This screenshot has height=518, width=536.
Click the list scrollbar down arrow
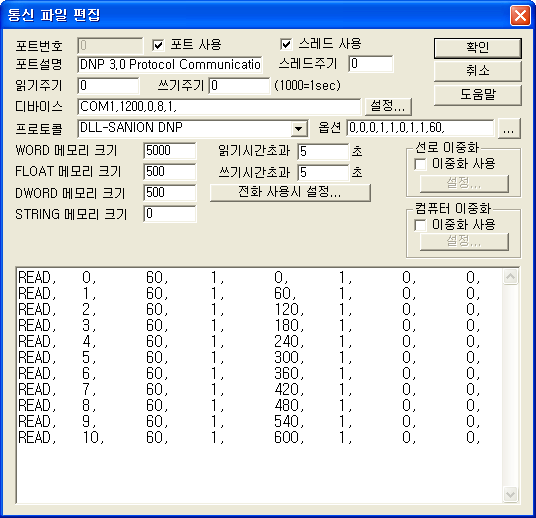(x=510, y=494)
